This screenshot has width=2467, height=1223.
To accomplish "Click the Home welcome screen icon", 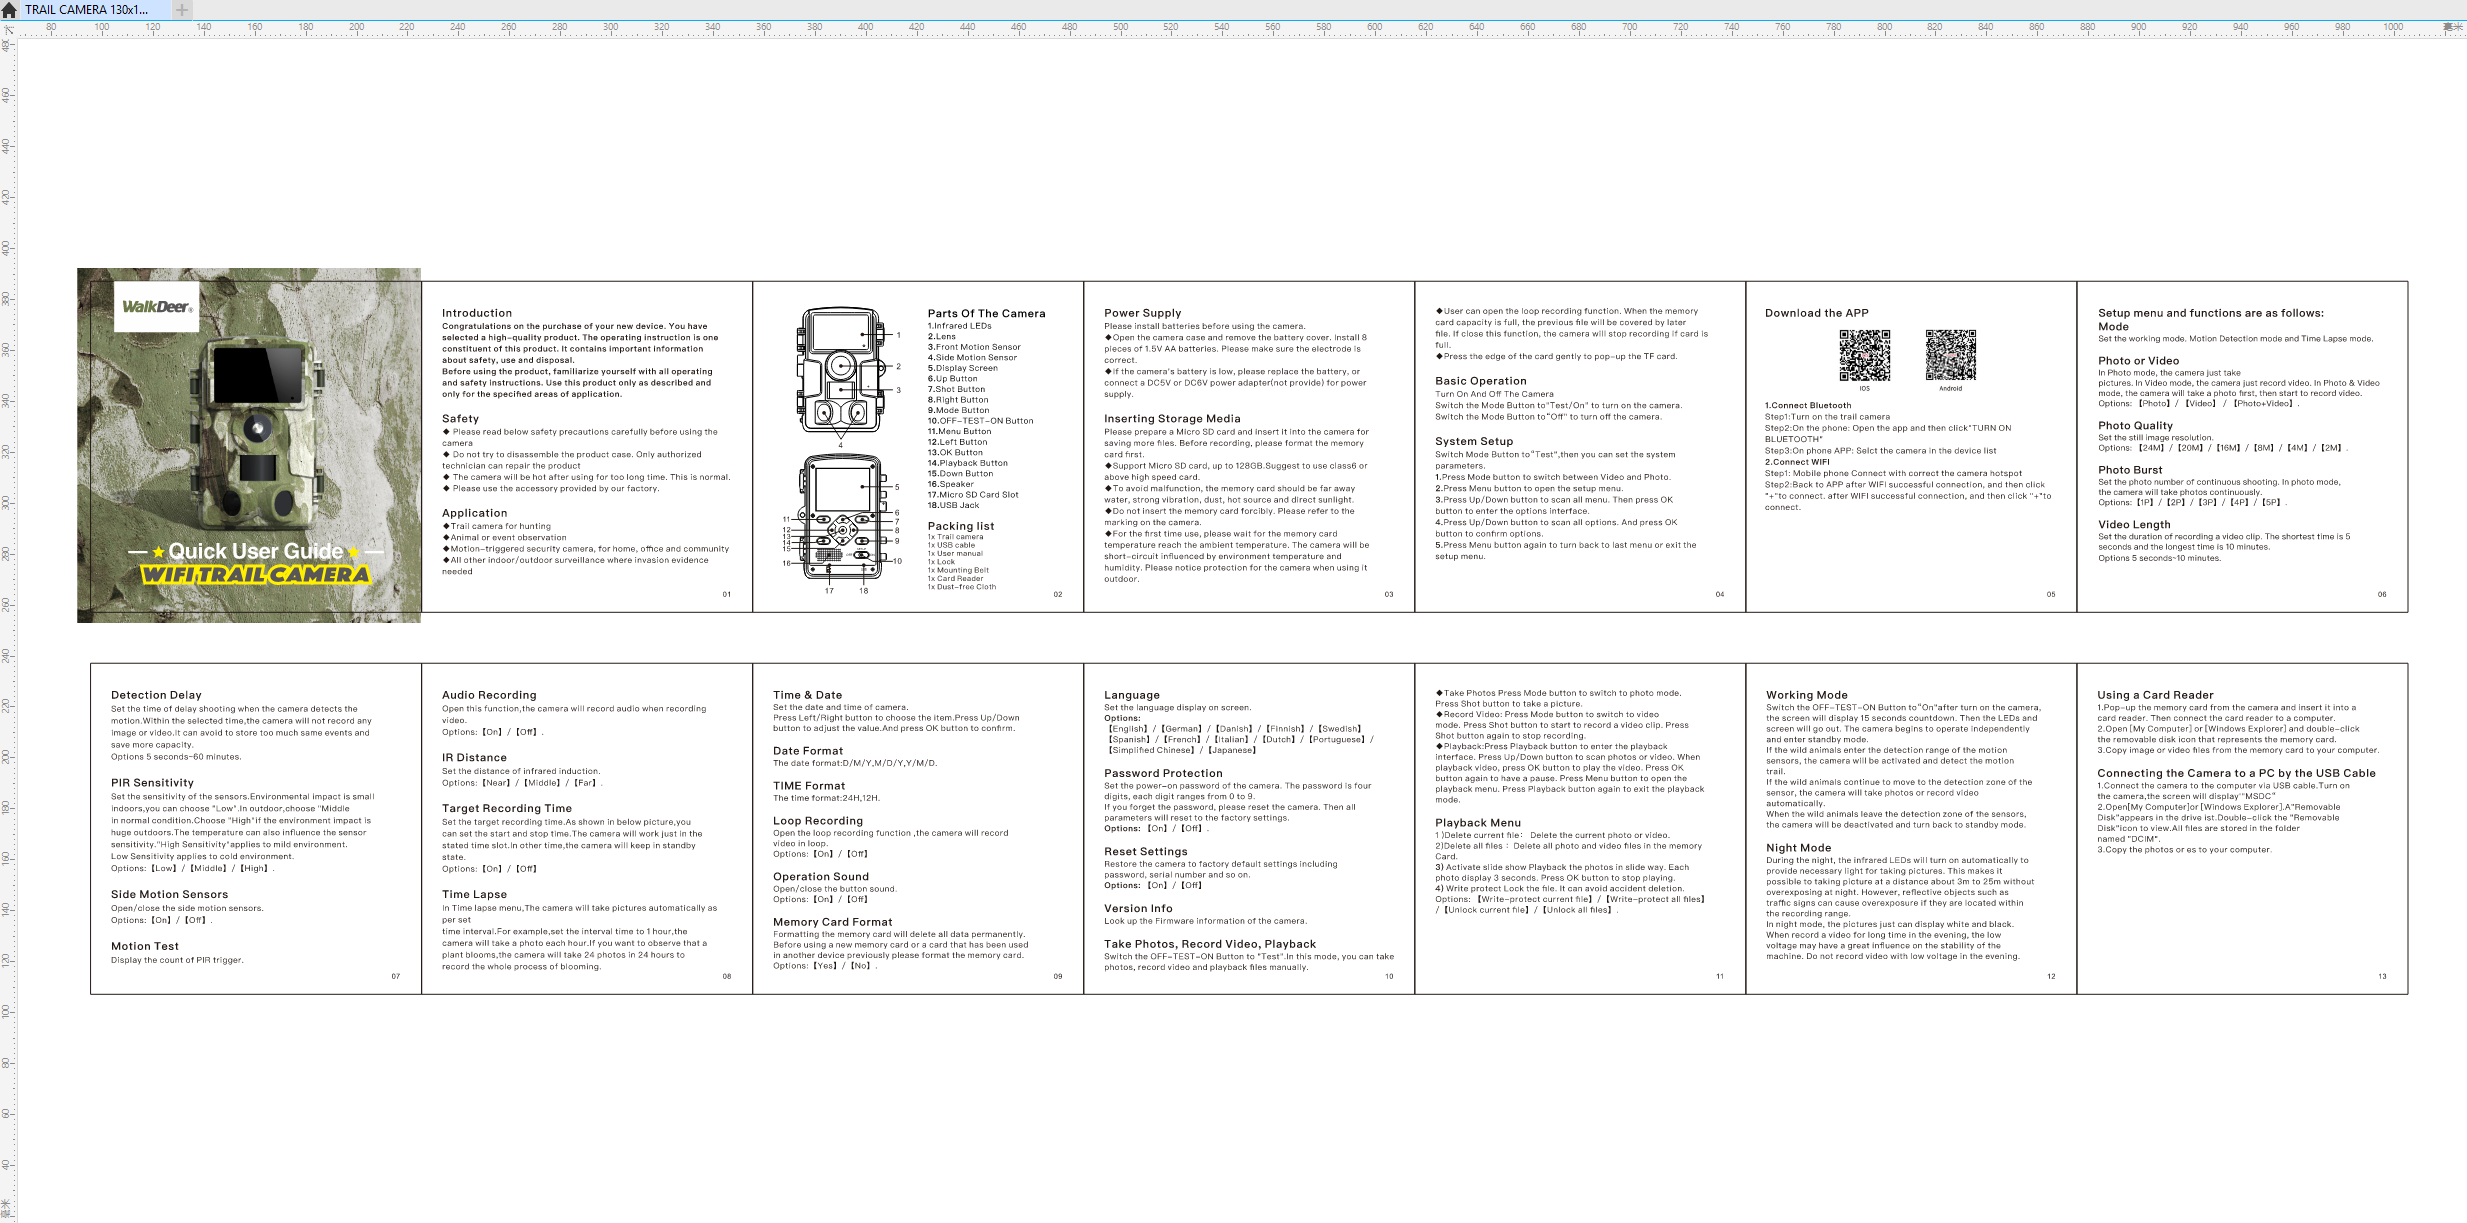I will [x=9, y=10].
